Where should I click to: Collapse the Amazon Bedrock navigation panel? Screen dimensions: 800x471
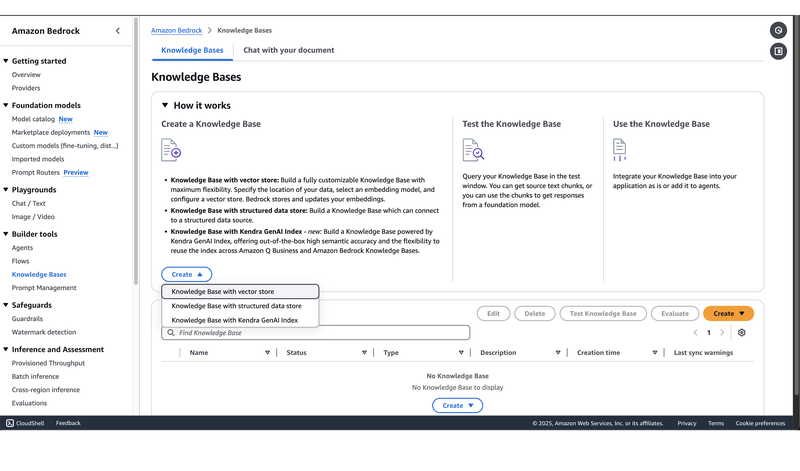coord(118,31)
